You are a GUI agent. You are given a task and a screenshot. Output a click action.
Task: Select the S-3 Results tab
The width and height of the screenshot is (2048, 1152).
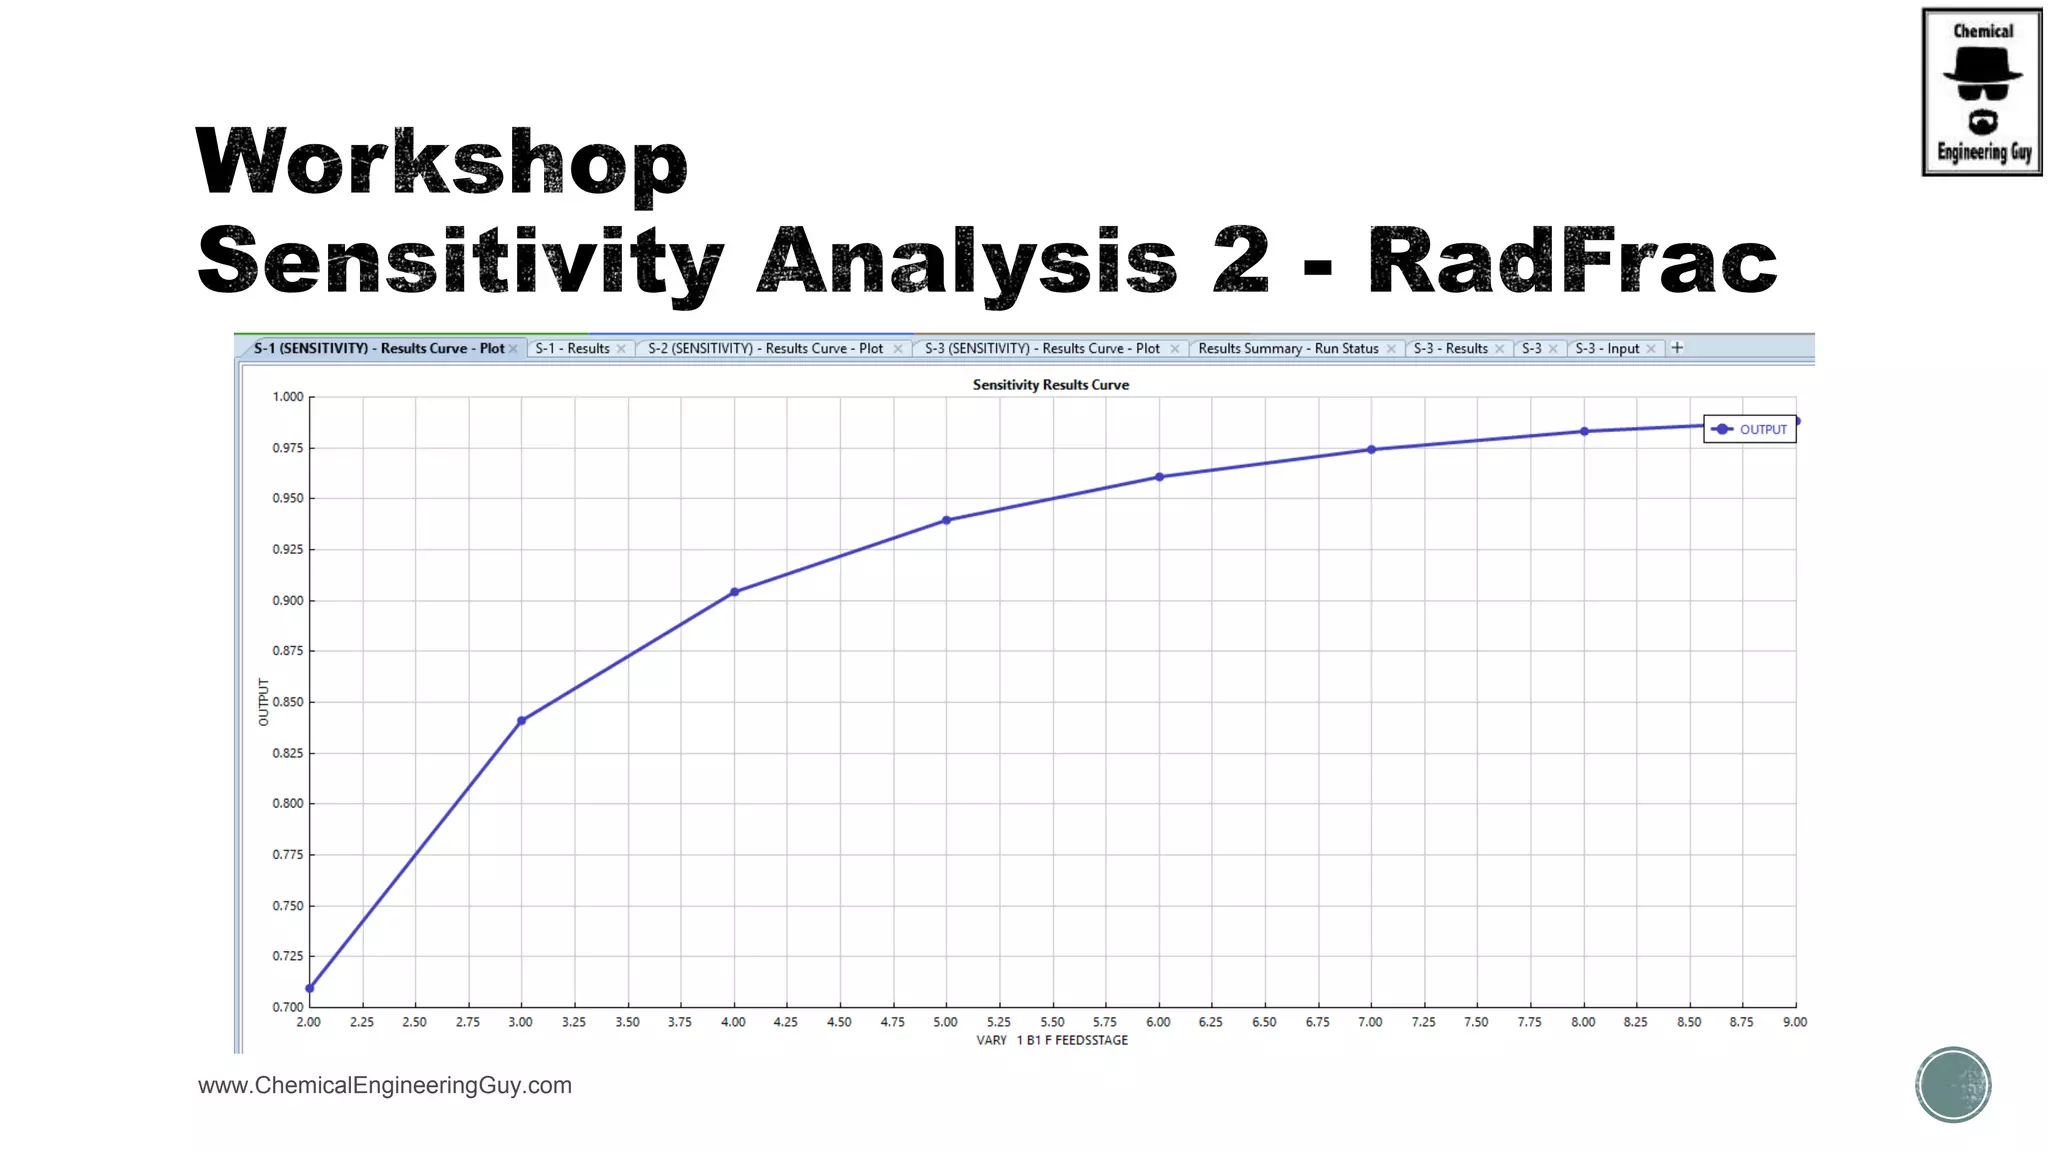click(x=1450, y=349)
